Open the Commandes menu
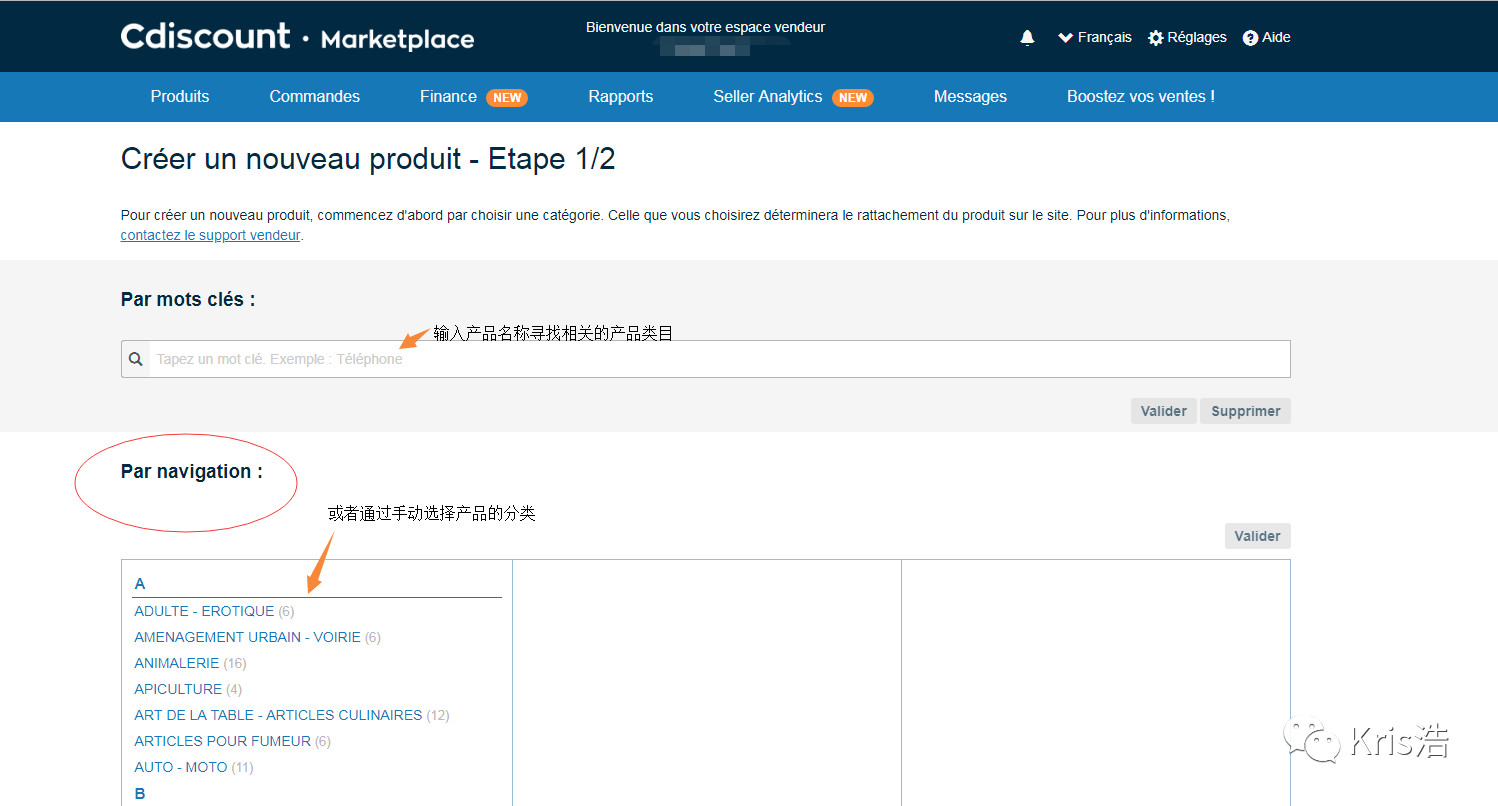Image resolution: width=1498 pixels, height=806 pixels. (314, 97)
